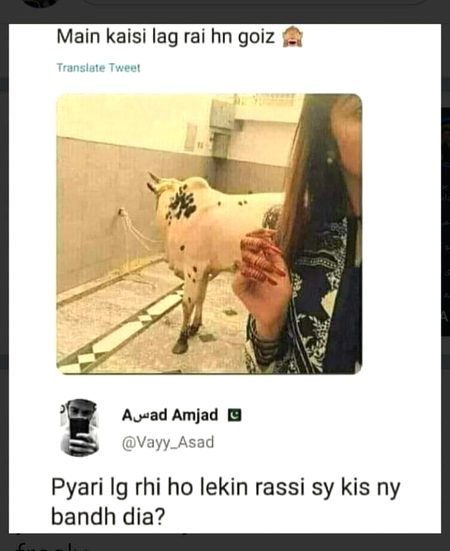The height and width of the screenshot is (551, 450).
Task: Click the letter A on the right edge
Action: tap(446, 316)
